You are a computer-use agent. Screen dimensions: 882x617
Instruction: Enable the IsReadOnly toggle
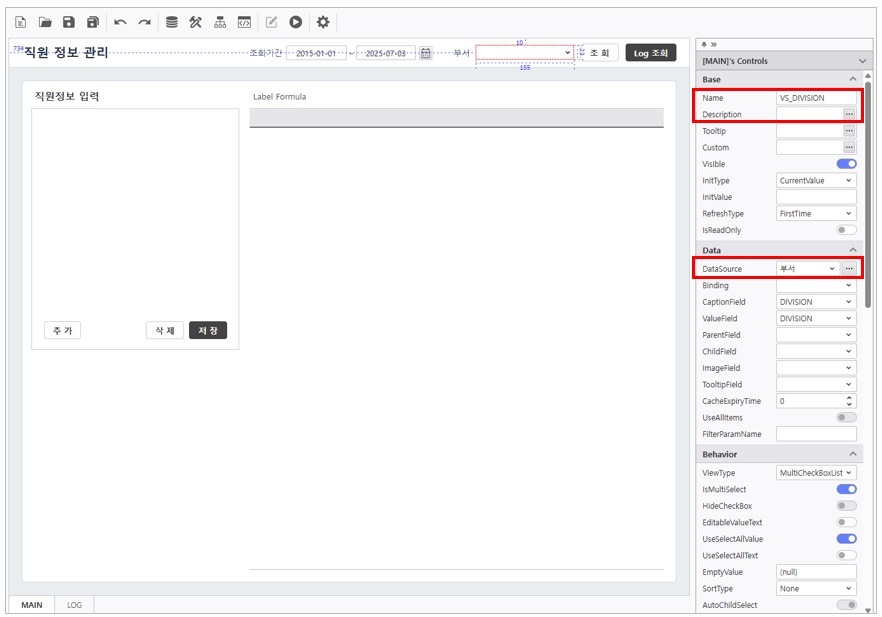[846, 230]
